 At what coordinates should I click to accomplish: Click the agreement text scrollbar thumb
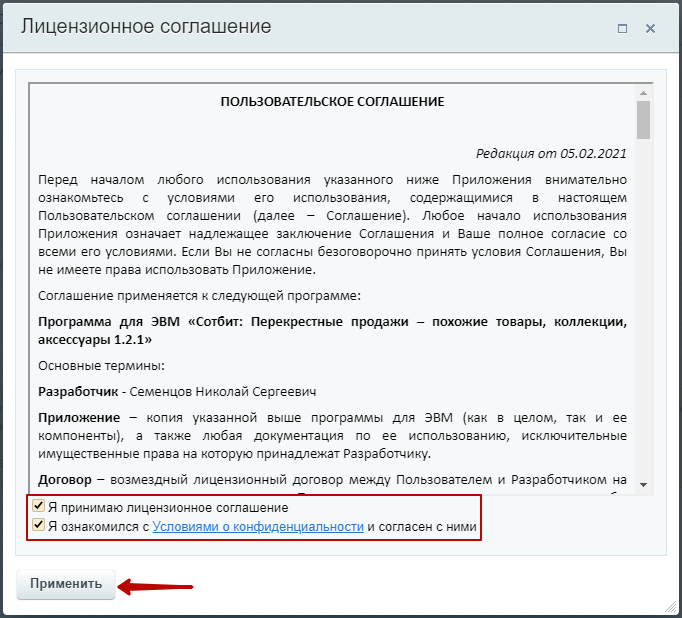pyautogui.click(x=644, y=120)
